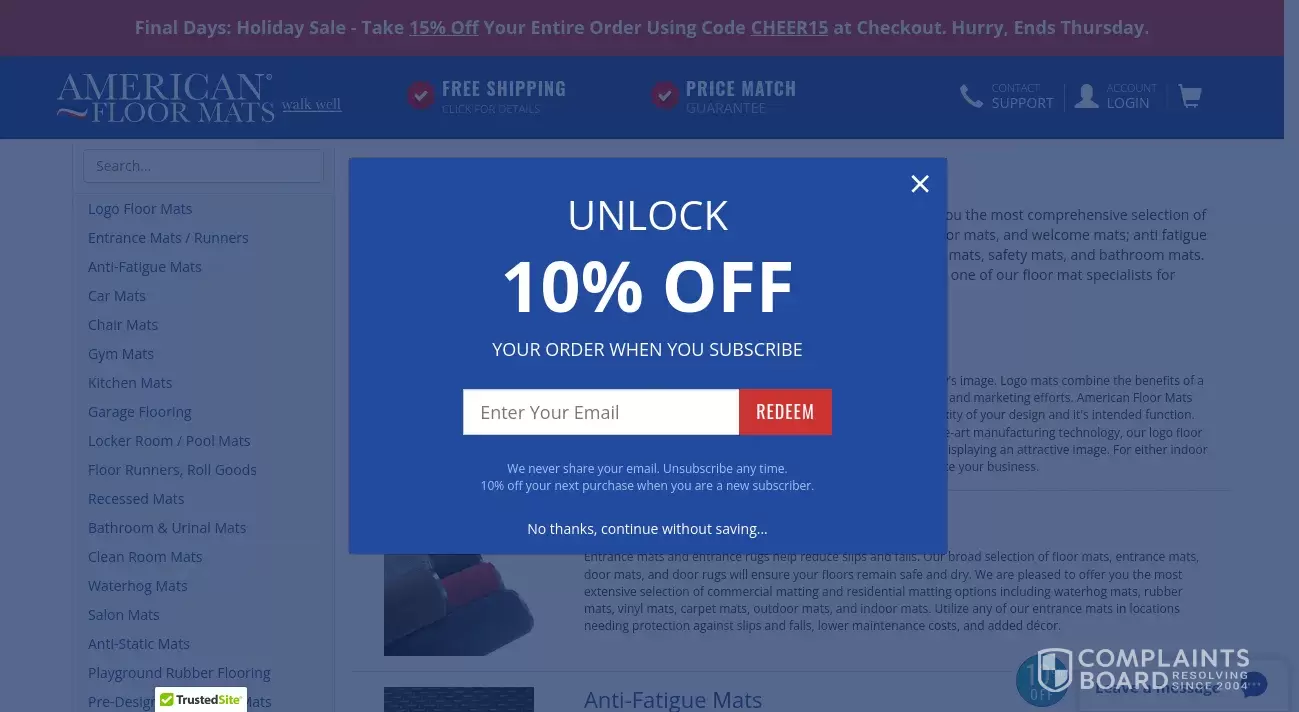
Task: Select Garage Flooring category
Action: point(140,412)
